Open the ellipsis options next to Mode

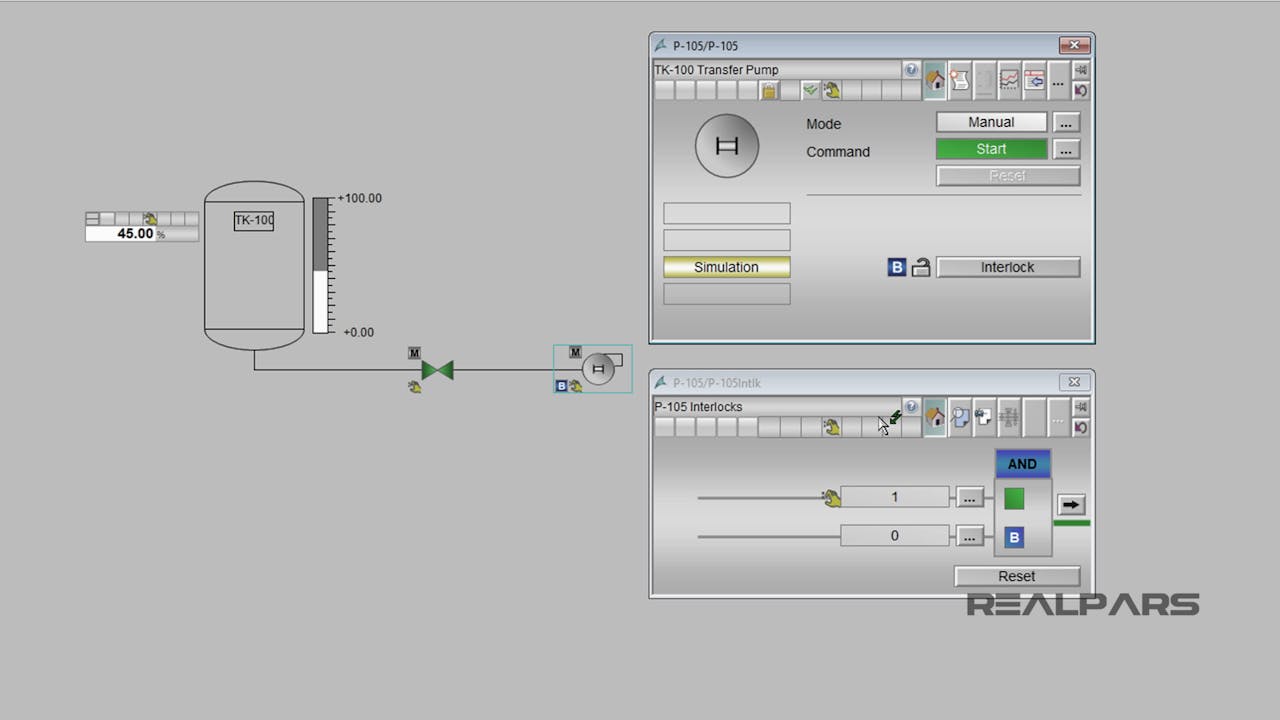click(x=1065, y=122)
